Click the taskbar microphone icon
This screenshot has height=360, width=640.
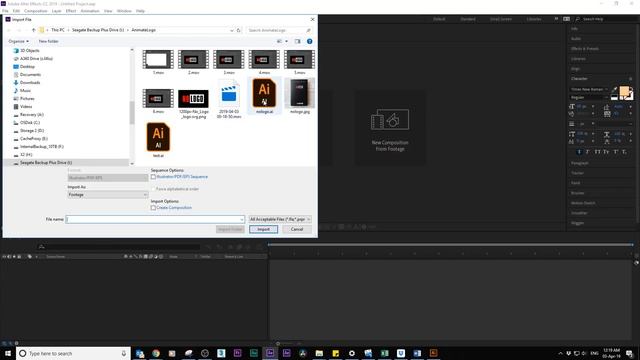pos(124,353)
